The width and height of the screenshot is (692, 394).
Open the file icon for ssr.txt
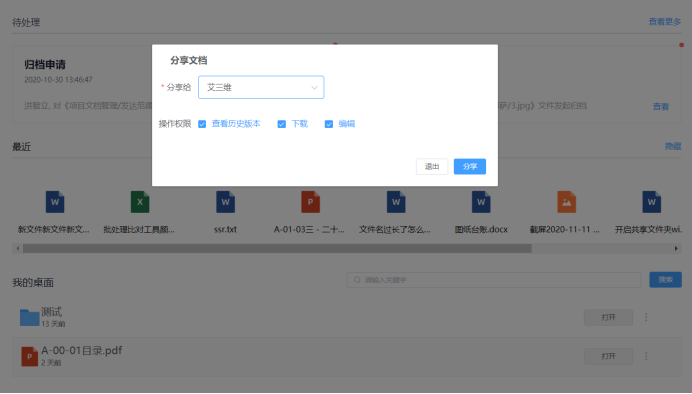coord(225,202)
